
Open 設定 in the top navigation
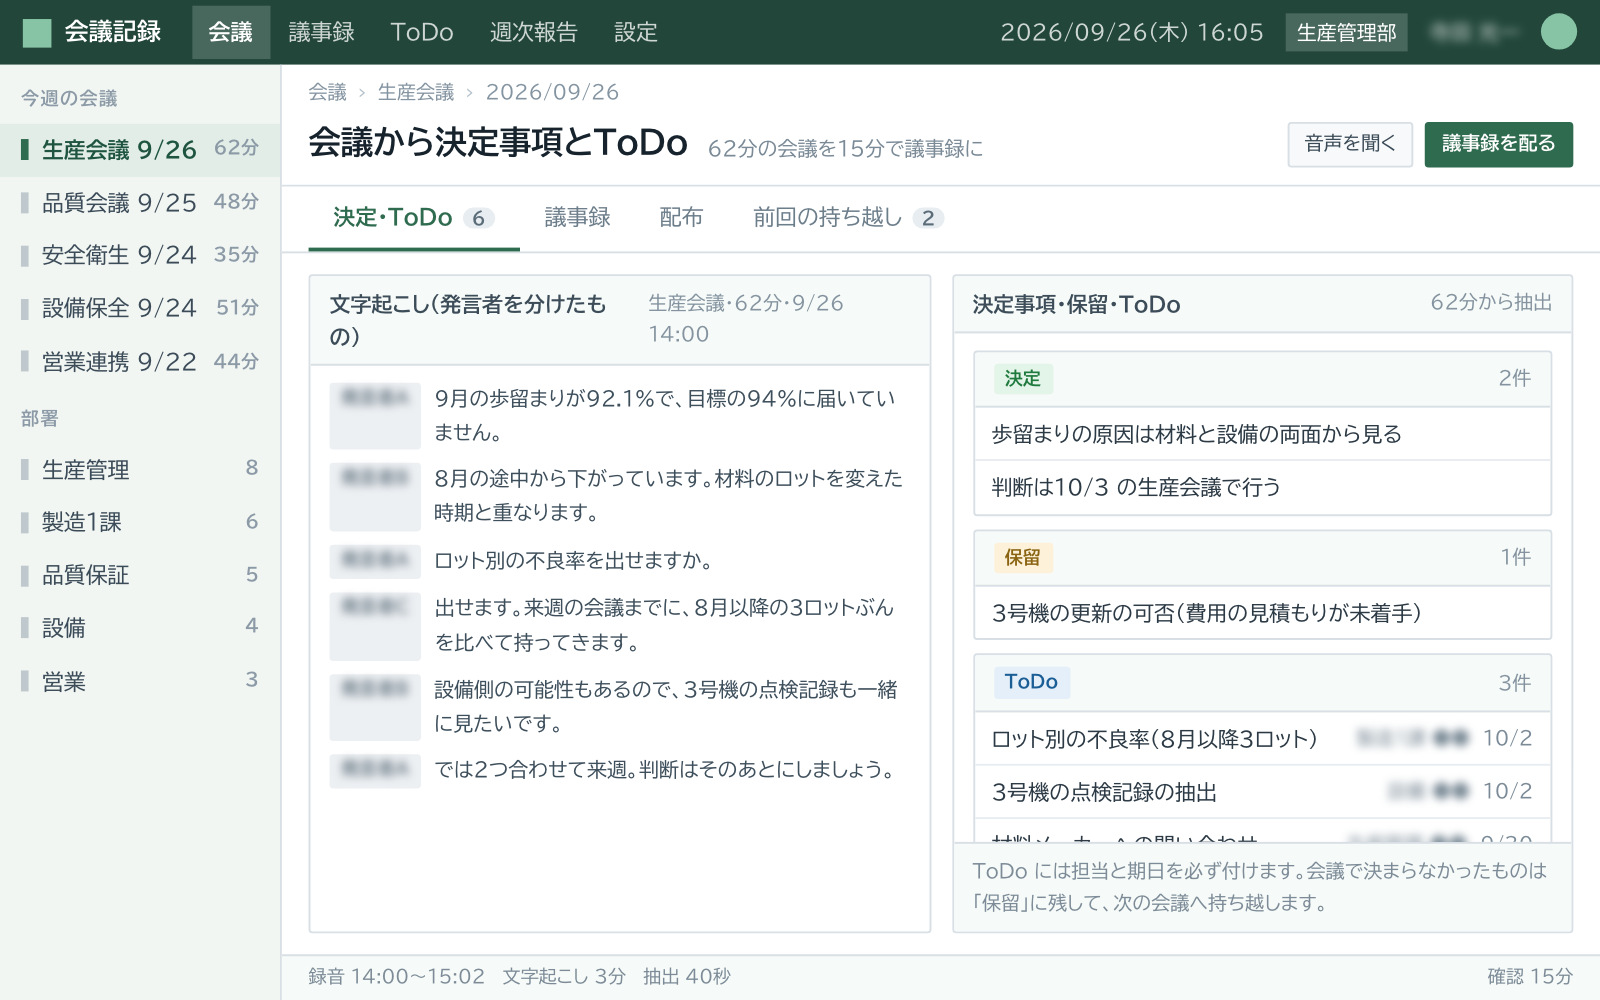click(636, 32)
